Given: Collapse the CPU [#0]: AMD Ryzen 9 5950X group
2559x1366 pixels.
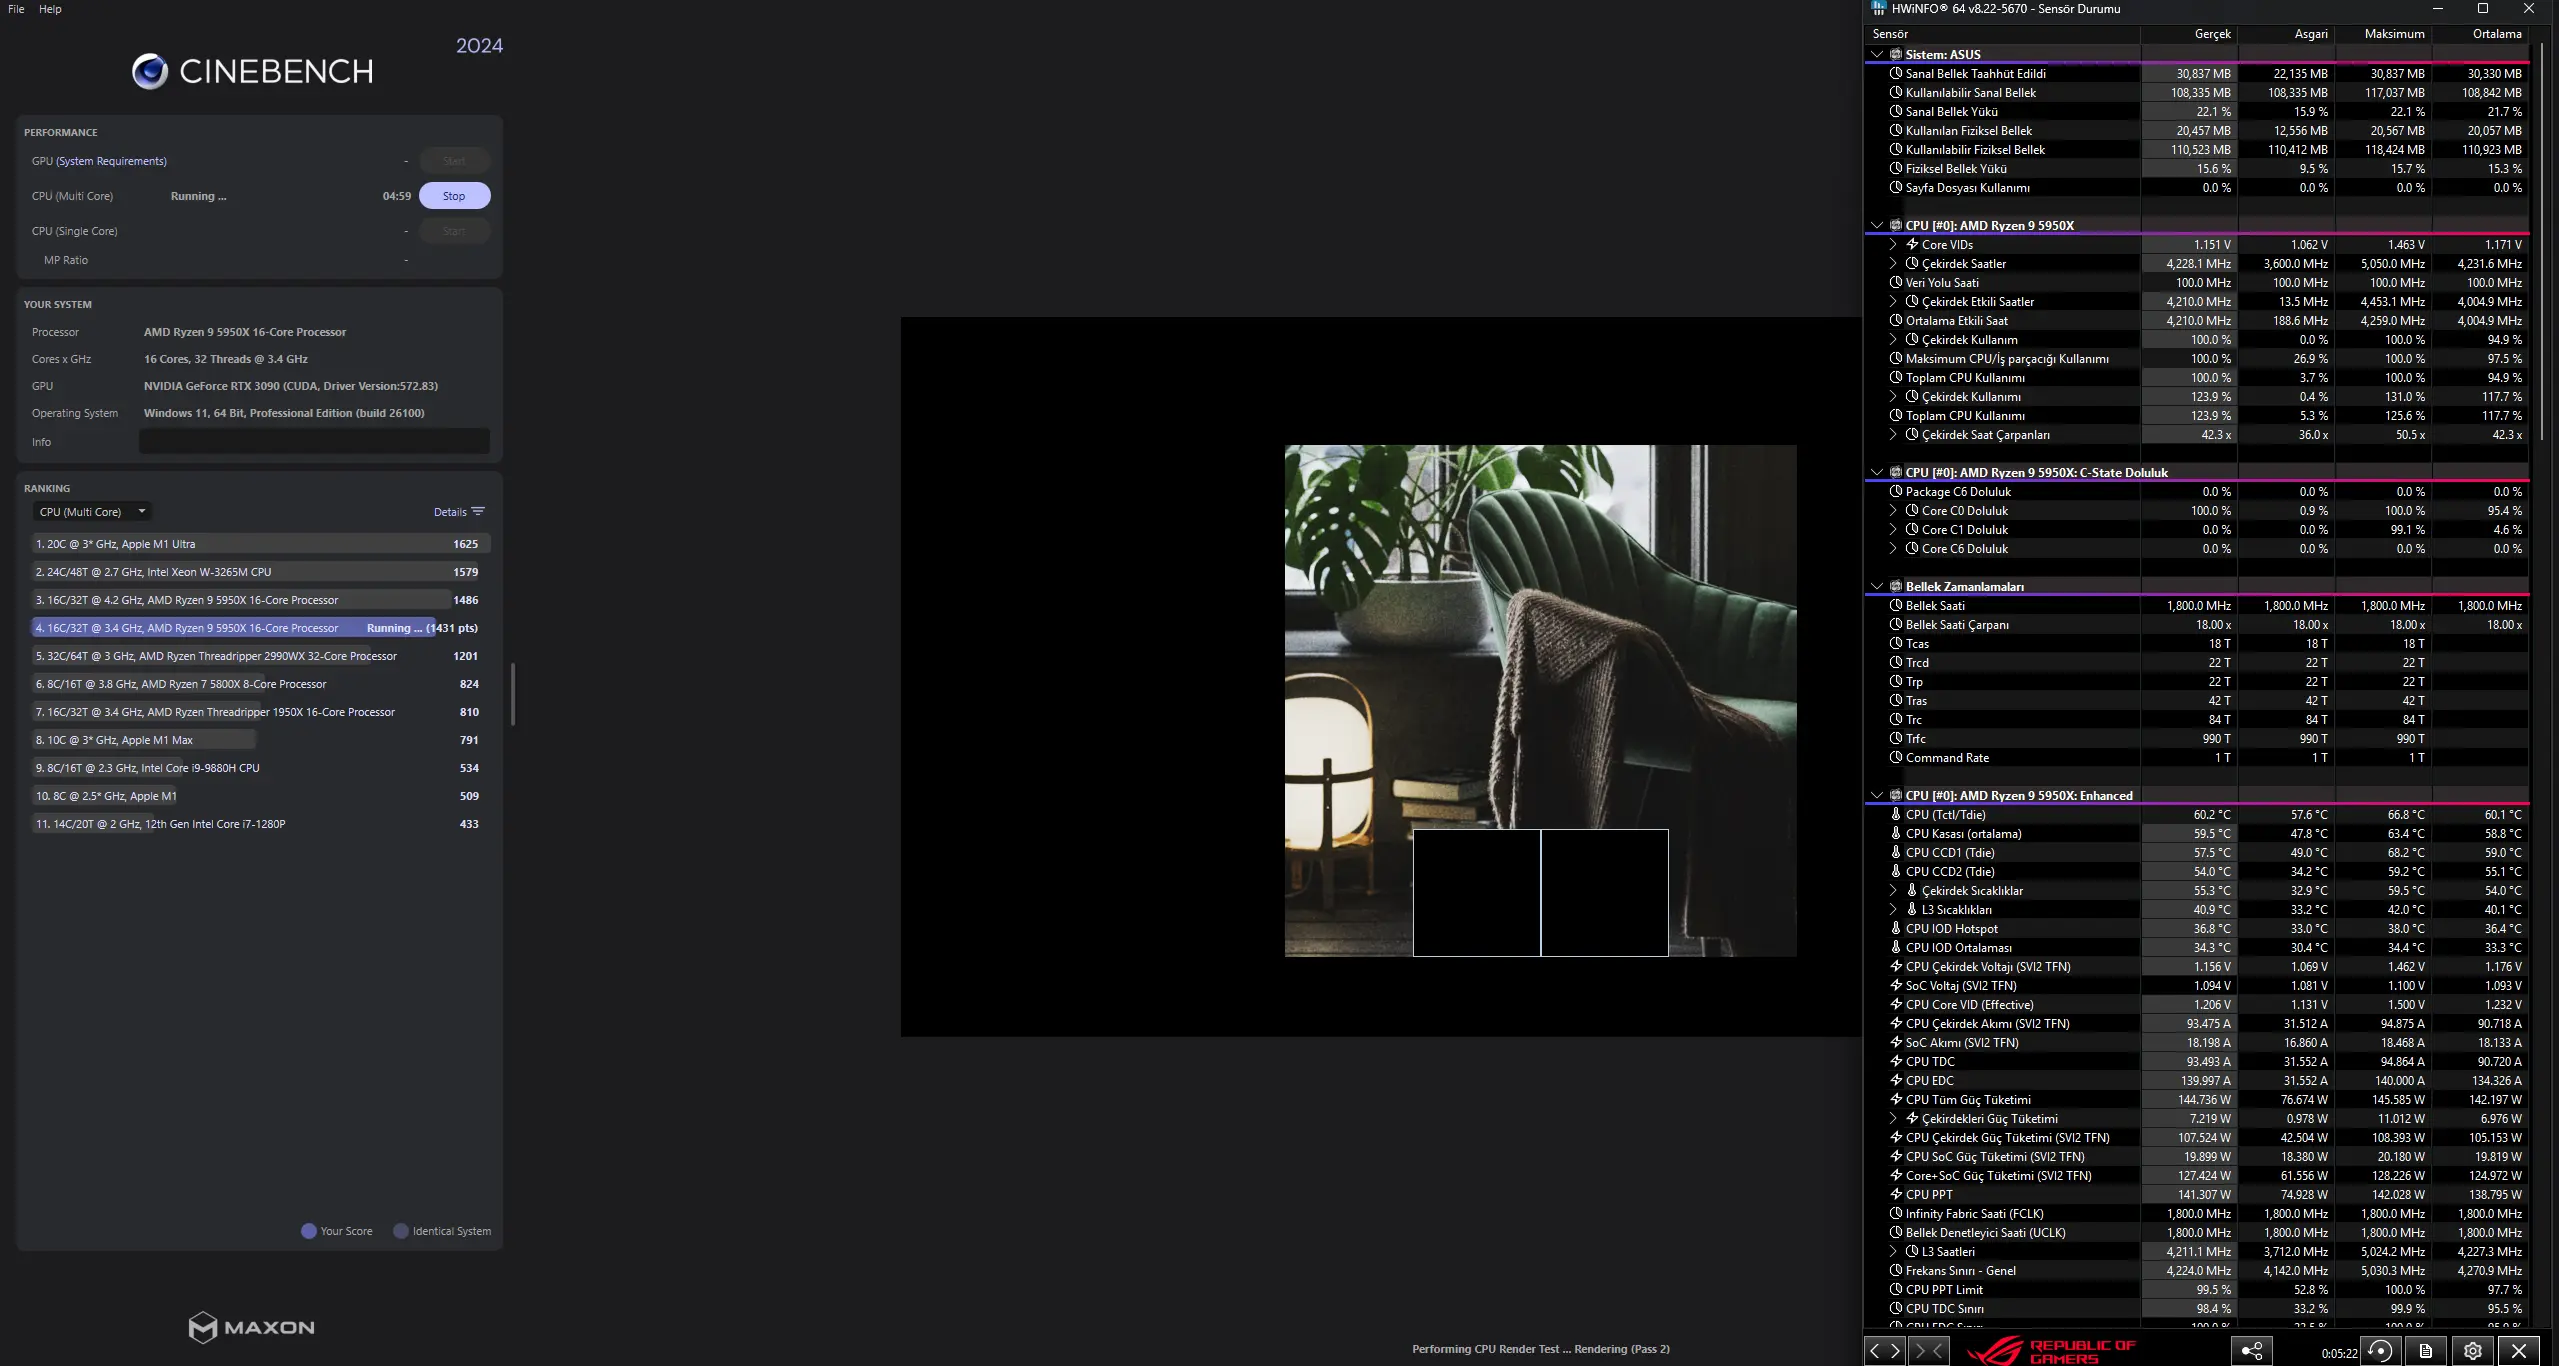Looking at the screenshot, I should (x=1877, y=225).
